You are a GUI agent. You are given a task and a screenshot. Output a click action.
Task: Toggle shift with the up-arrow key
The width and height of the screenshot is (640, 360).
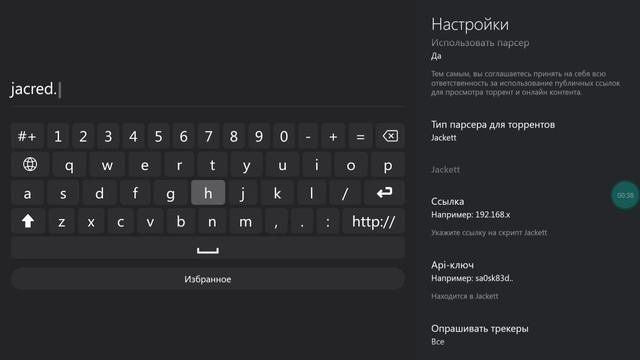point(28,221)
